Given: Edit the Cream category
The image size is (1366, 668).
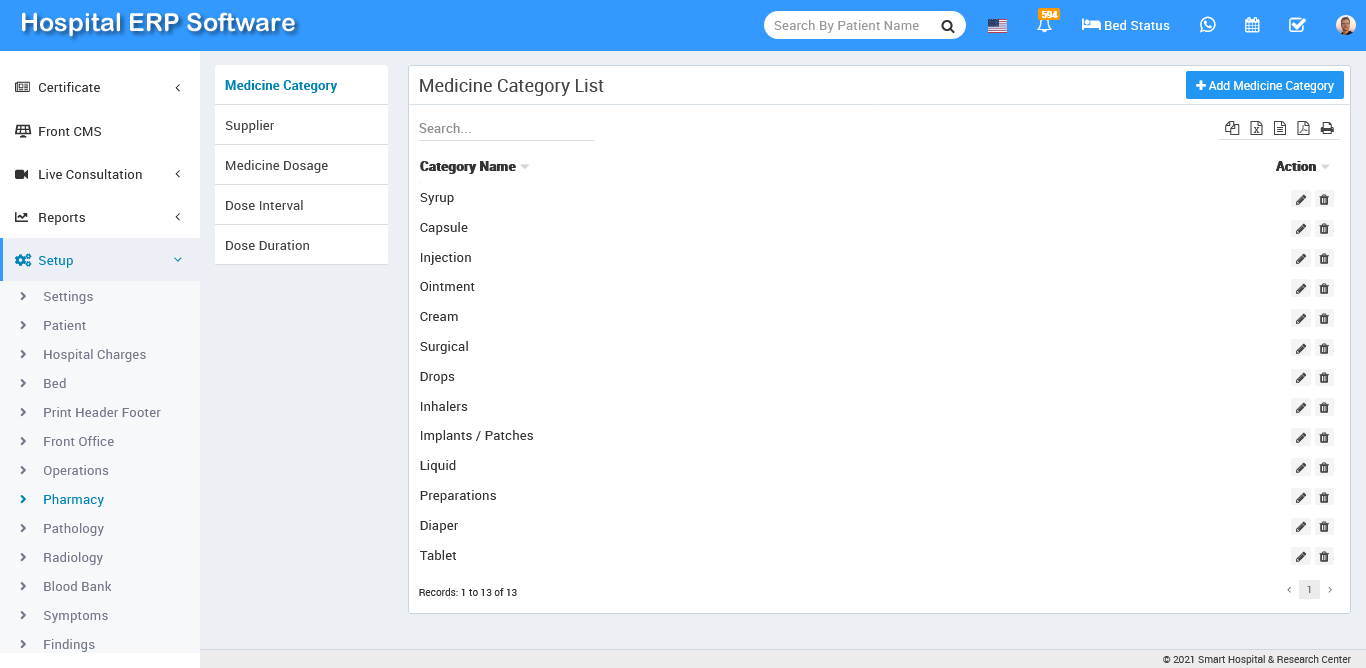Looking at the screenshot, I should 1301,318.
